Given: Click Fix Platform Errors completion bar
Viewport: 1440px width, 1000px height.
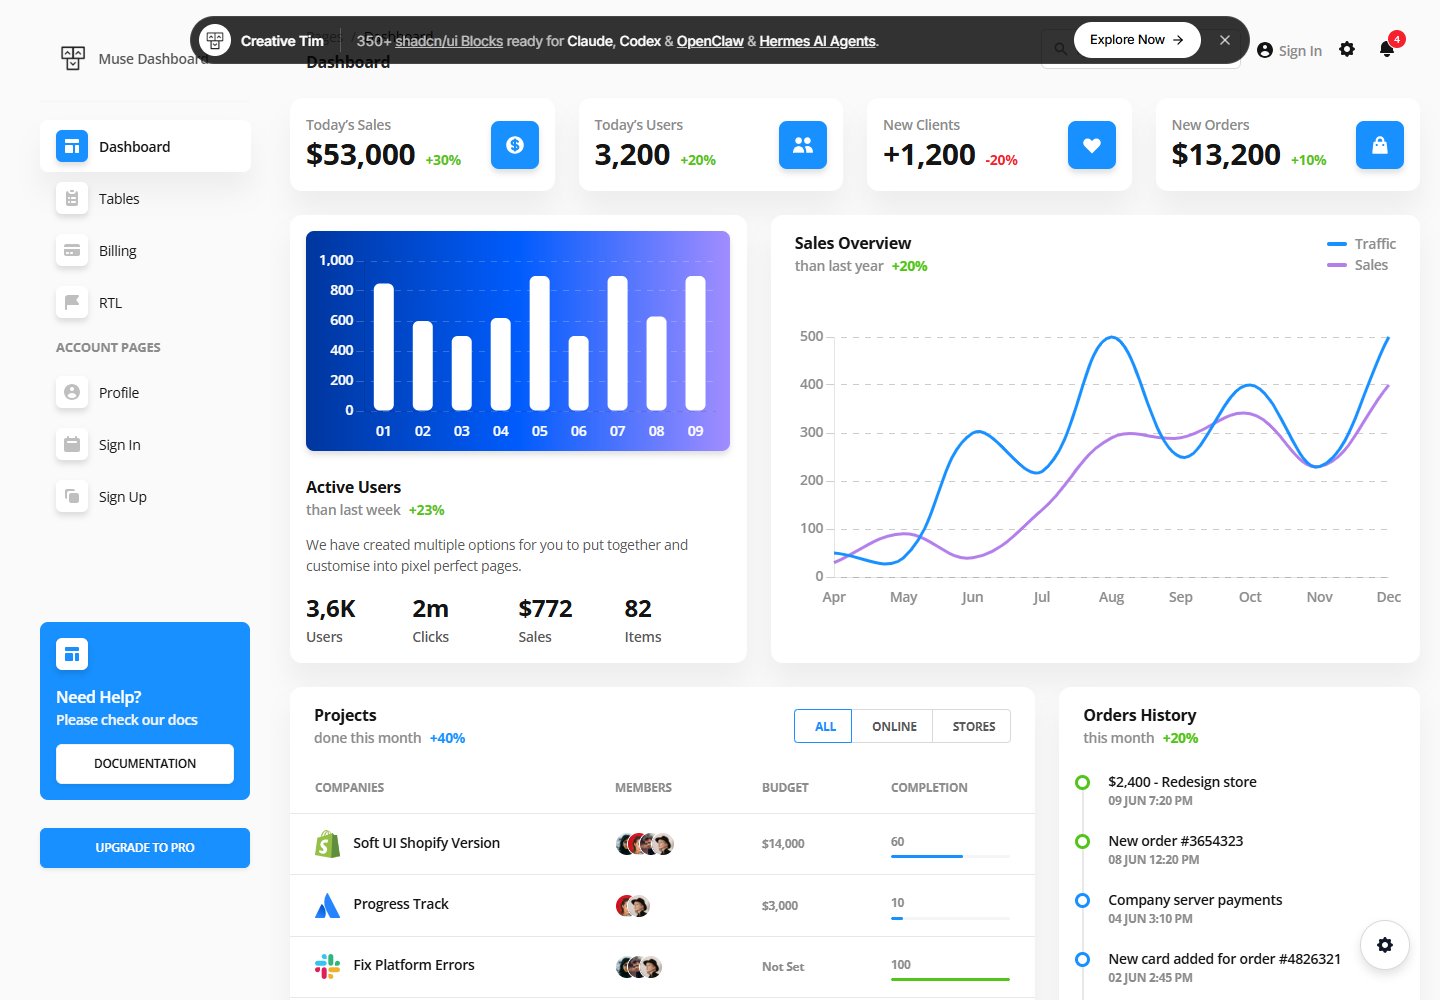Looking at the screenshot, I should click(x=950, y=979).
